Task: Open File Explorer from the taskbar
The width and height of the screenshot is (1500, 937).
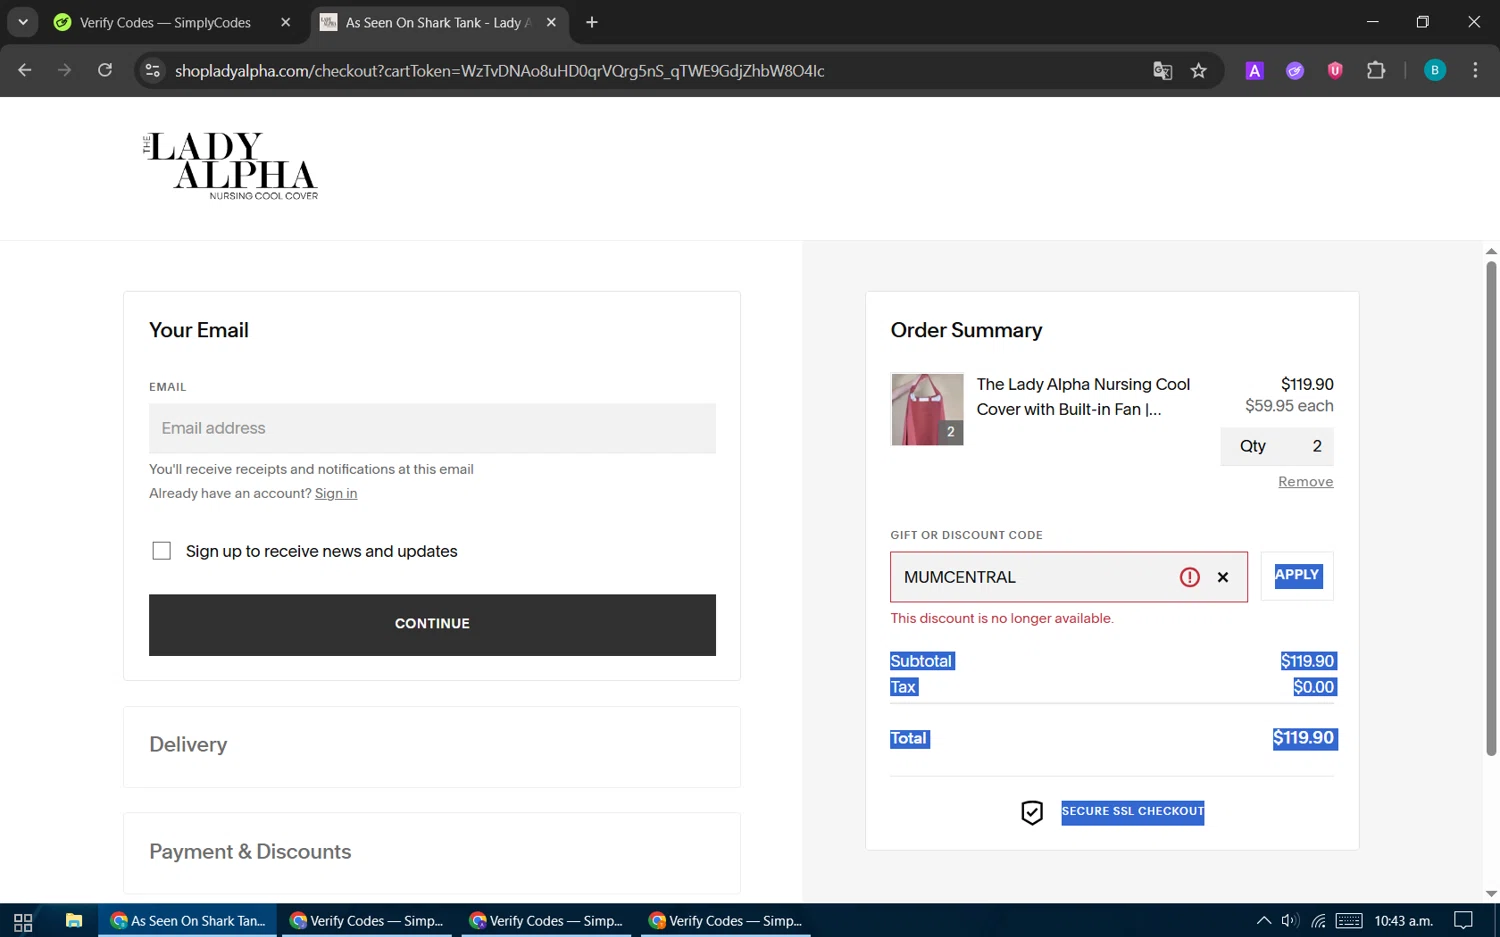Action: click(x=74, y=921)
